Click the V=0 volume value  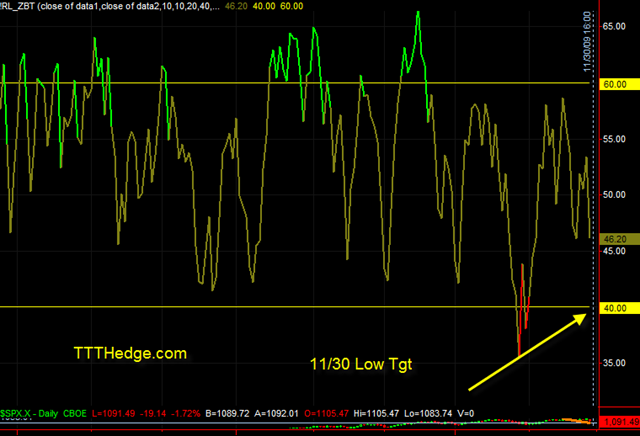click(466, 414)
